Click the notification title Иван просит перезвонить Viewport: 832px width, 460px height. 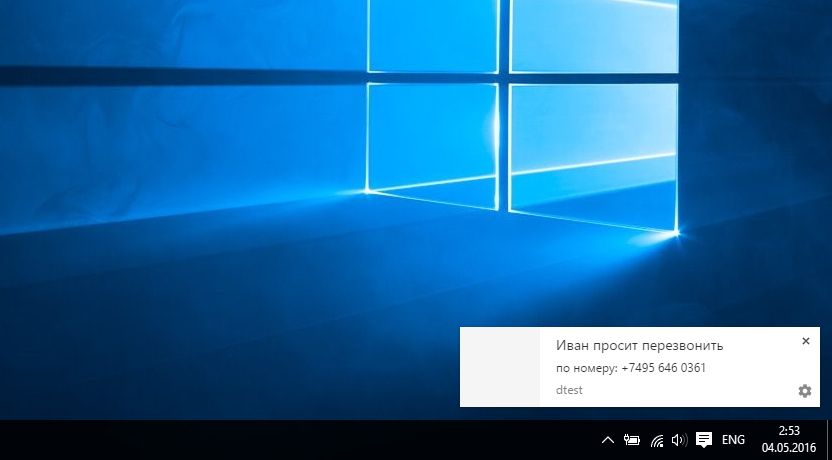point(639,345)
